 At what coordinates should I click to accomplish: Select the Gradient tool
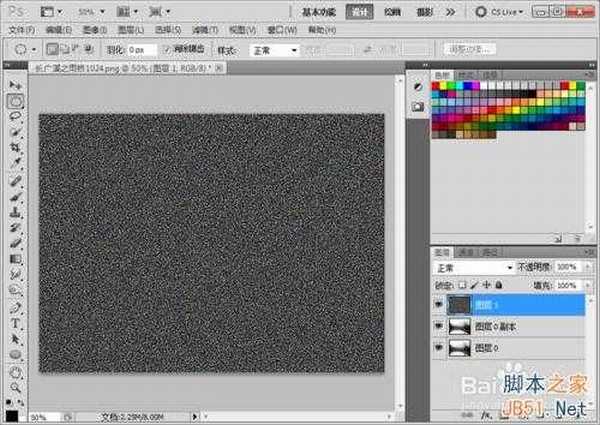pyautogui.click(x=17, y=258)
